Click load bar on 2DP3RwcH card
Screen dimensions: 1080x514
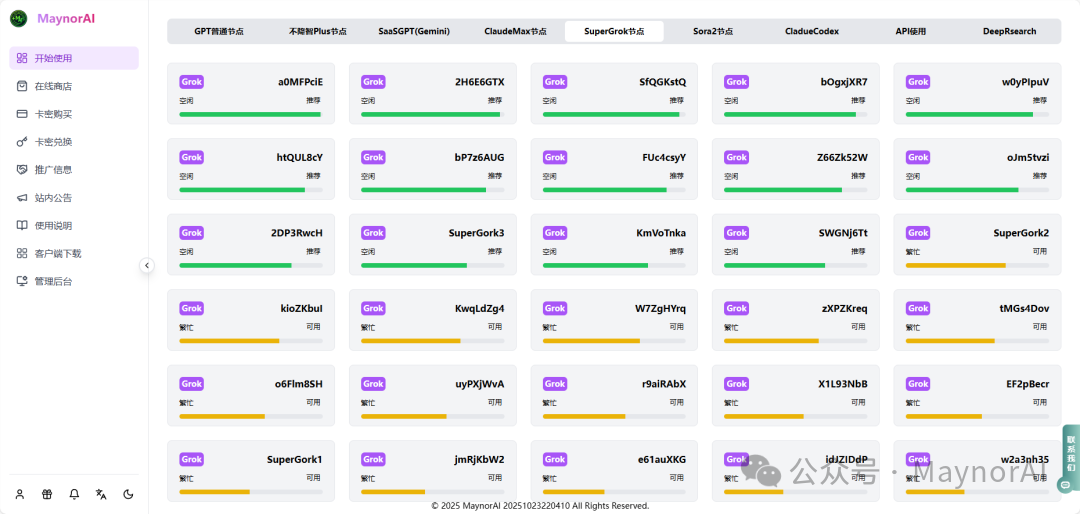point(251,265)
